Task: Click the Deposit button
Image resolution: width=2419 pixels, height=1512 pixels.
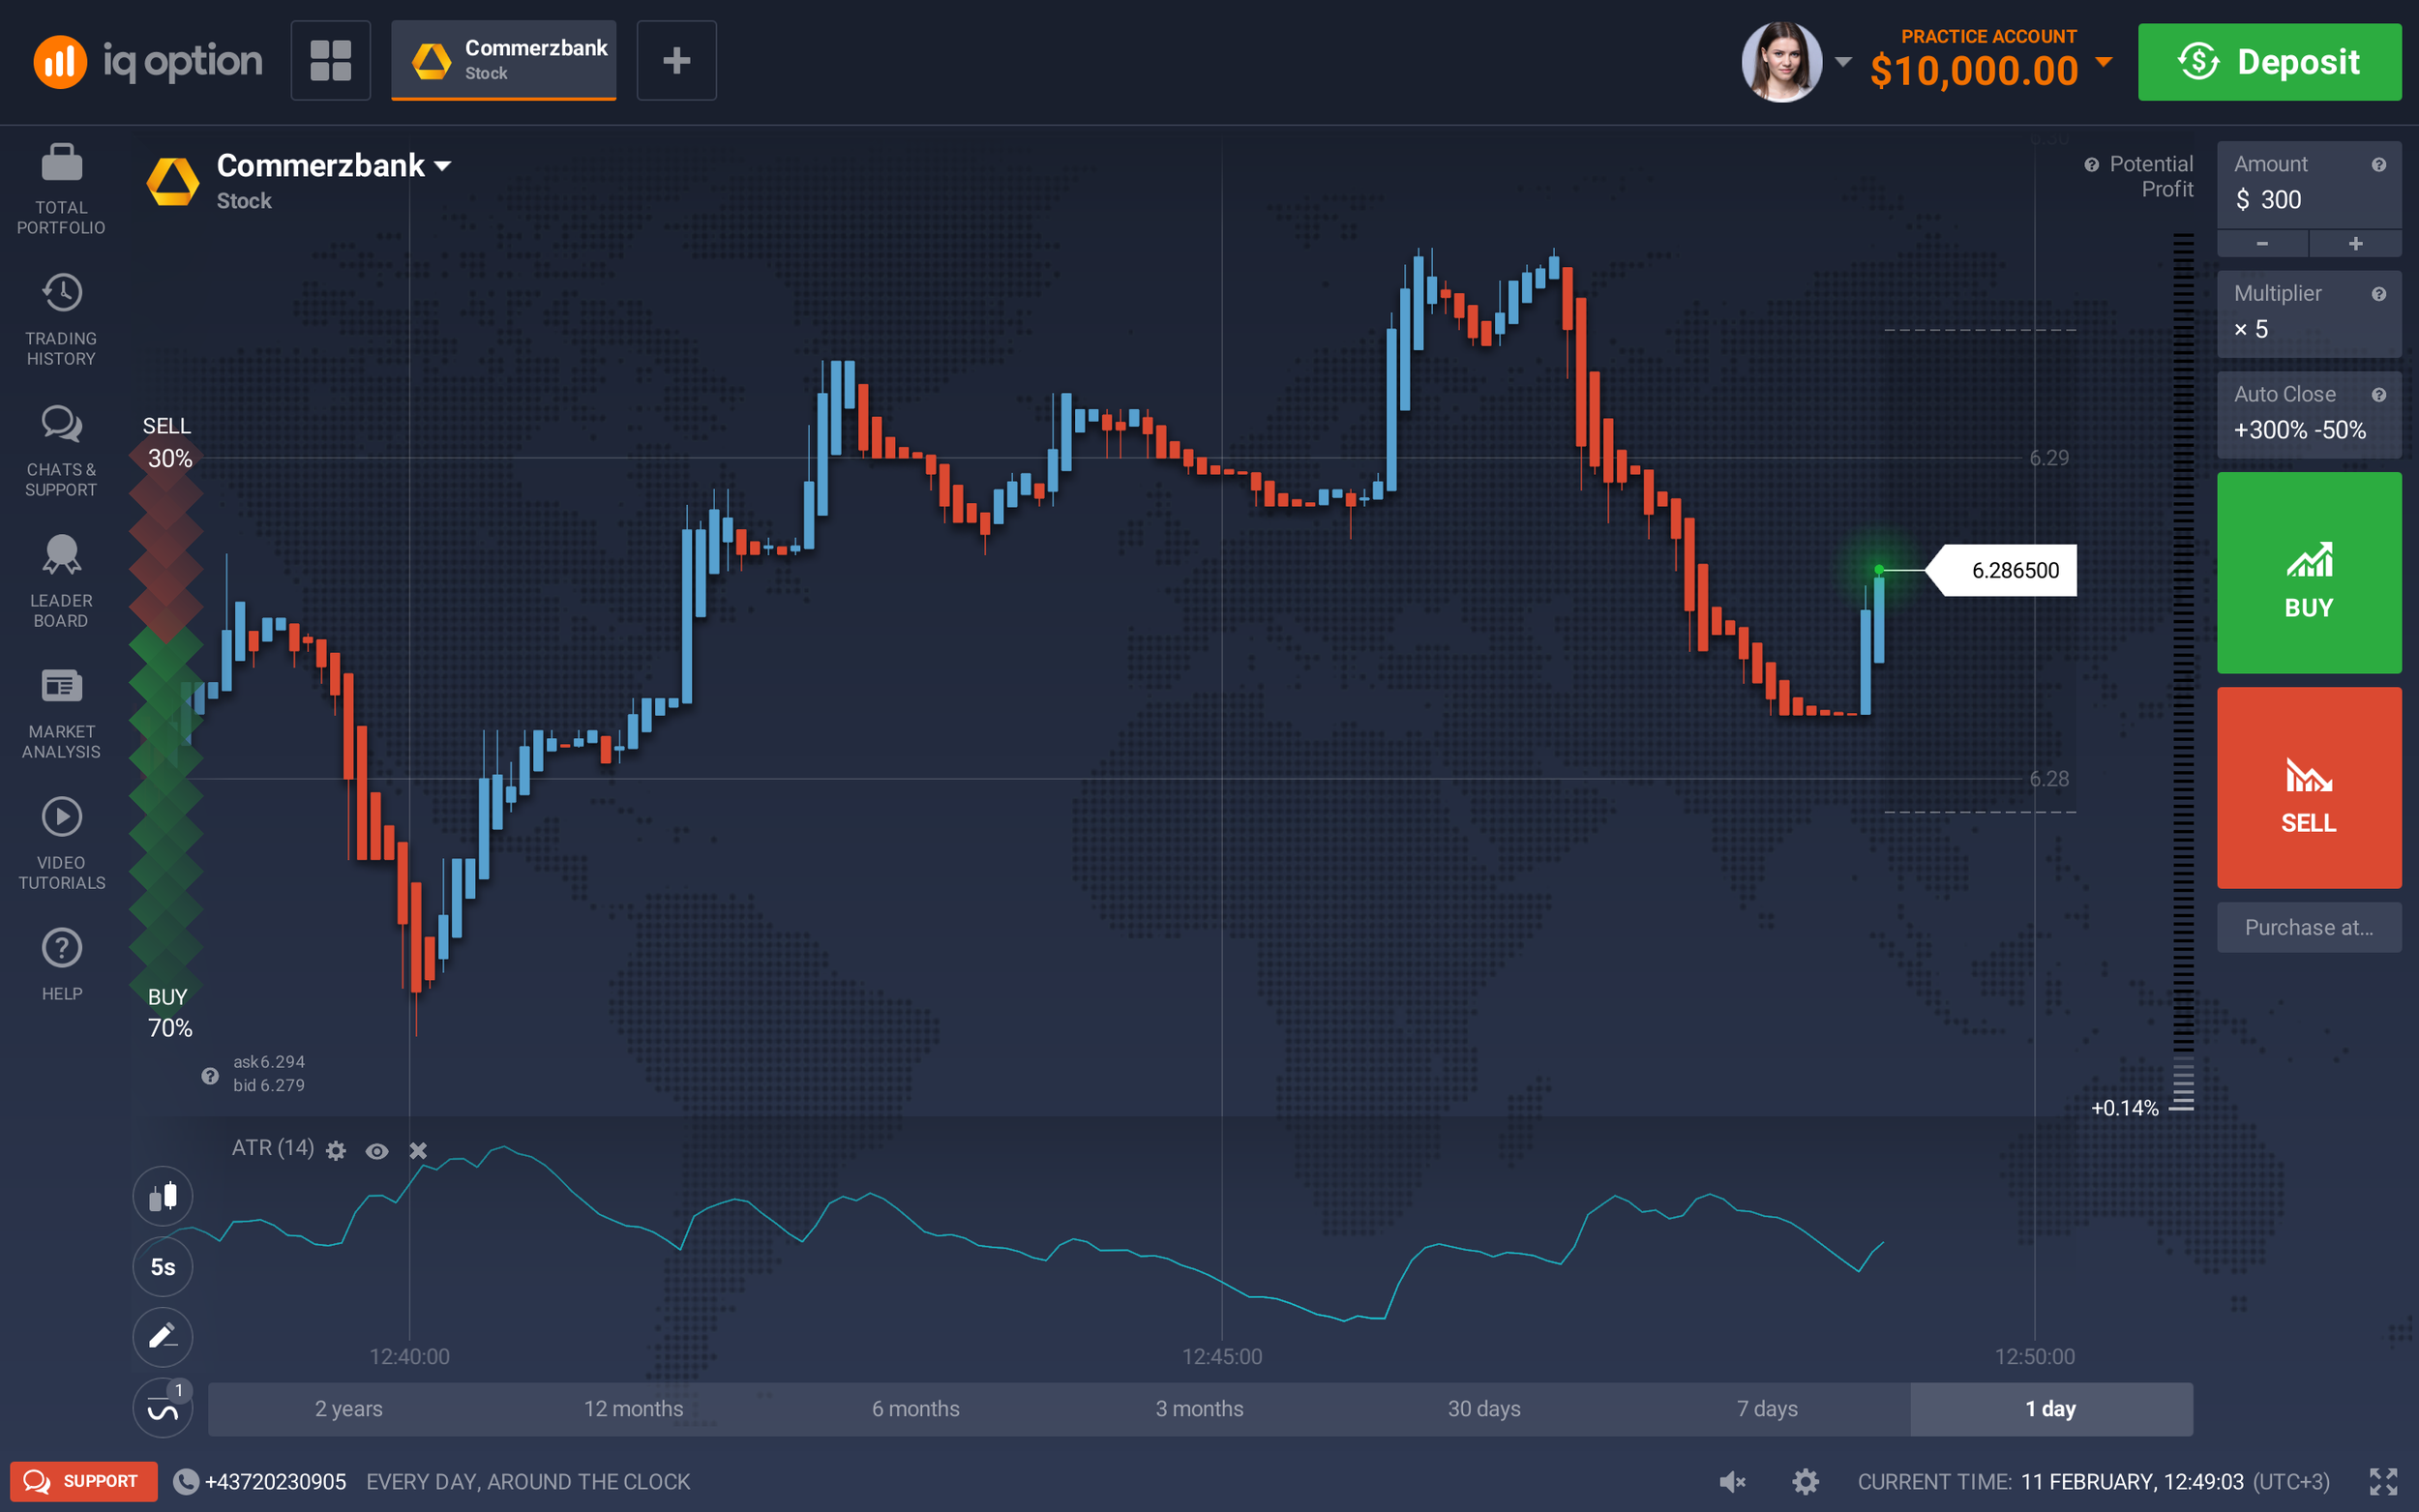Action: pos(2269,62)
